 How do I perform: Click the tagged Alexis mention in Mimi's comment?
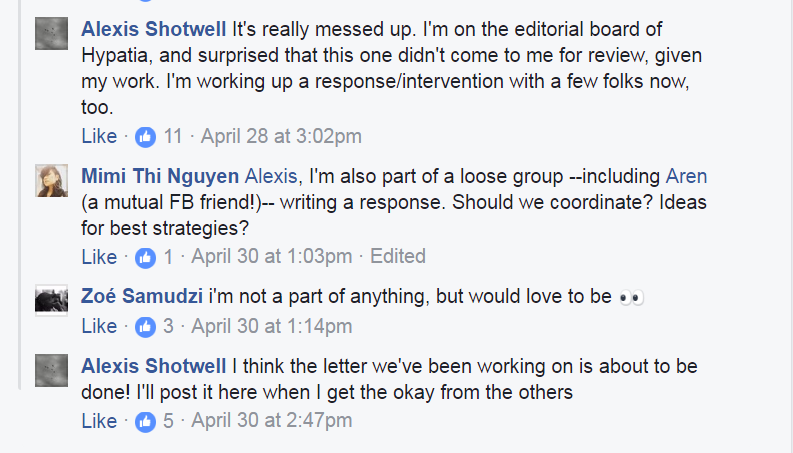pyautogui.click(x=271, y=177)
